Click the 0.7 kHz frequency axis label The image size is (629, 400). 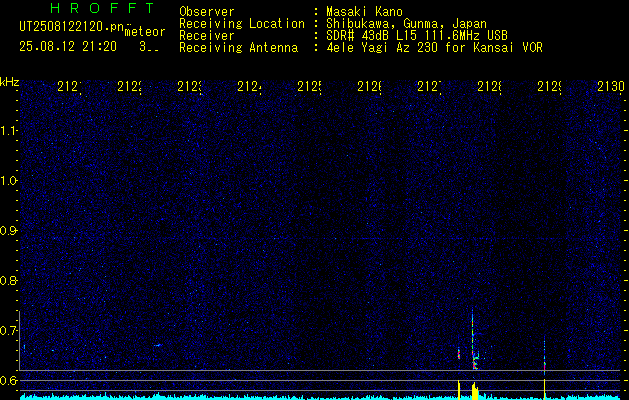[8, 331]
